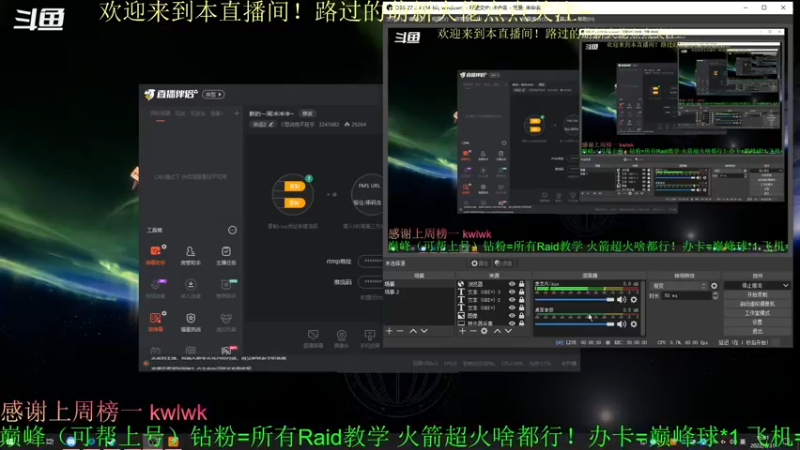The image size is (800, 450).
Task: Unlock the image source lock icon
Action: click(521, 315)
